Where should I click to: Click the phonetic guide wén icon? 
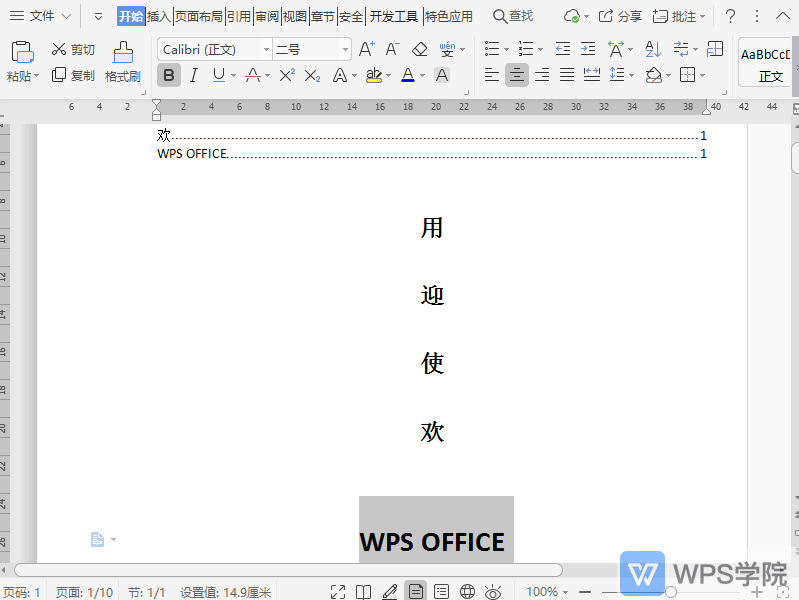click(x=447, y=49)
